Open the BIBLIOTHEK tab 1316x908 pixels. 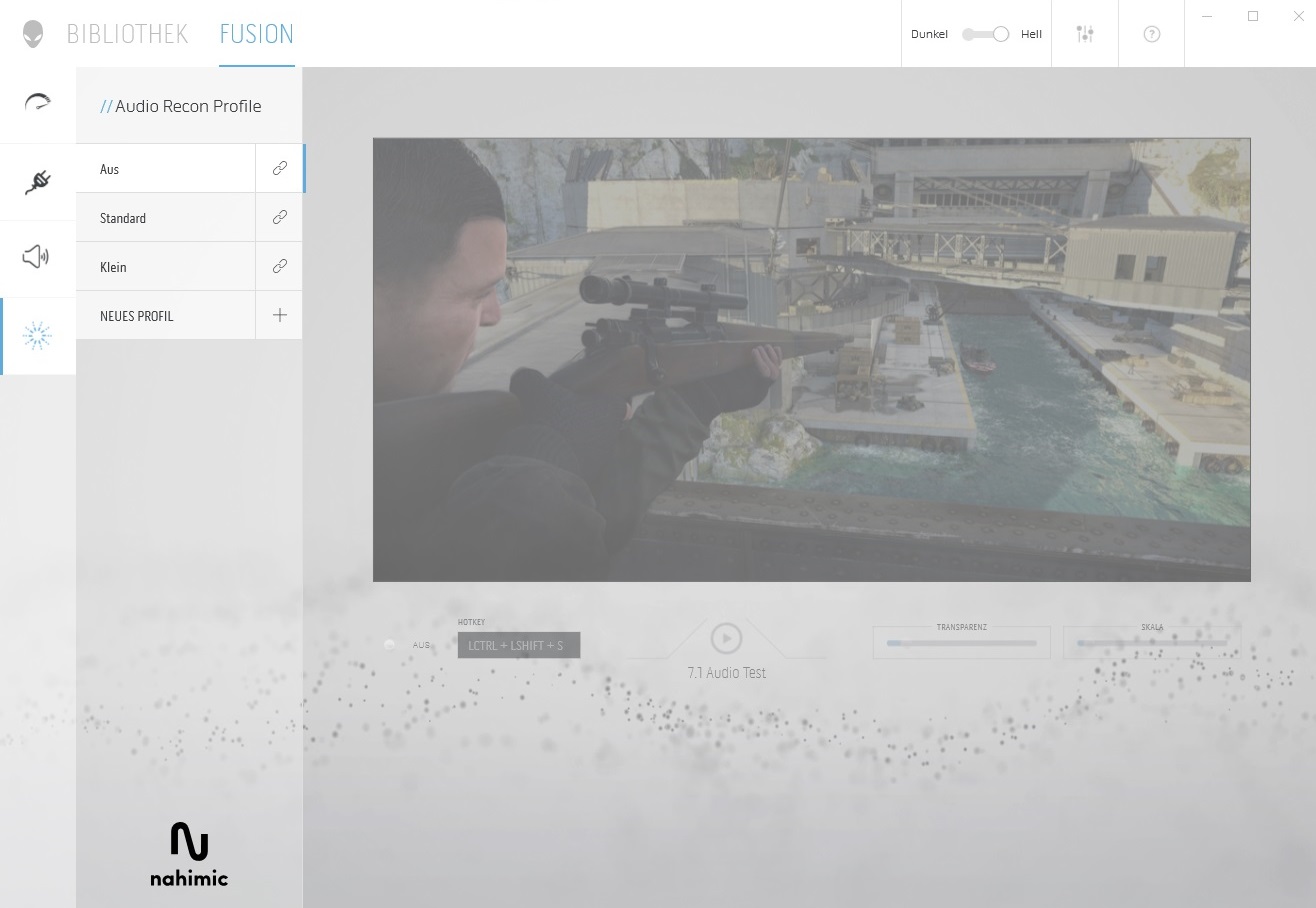127,34
